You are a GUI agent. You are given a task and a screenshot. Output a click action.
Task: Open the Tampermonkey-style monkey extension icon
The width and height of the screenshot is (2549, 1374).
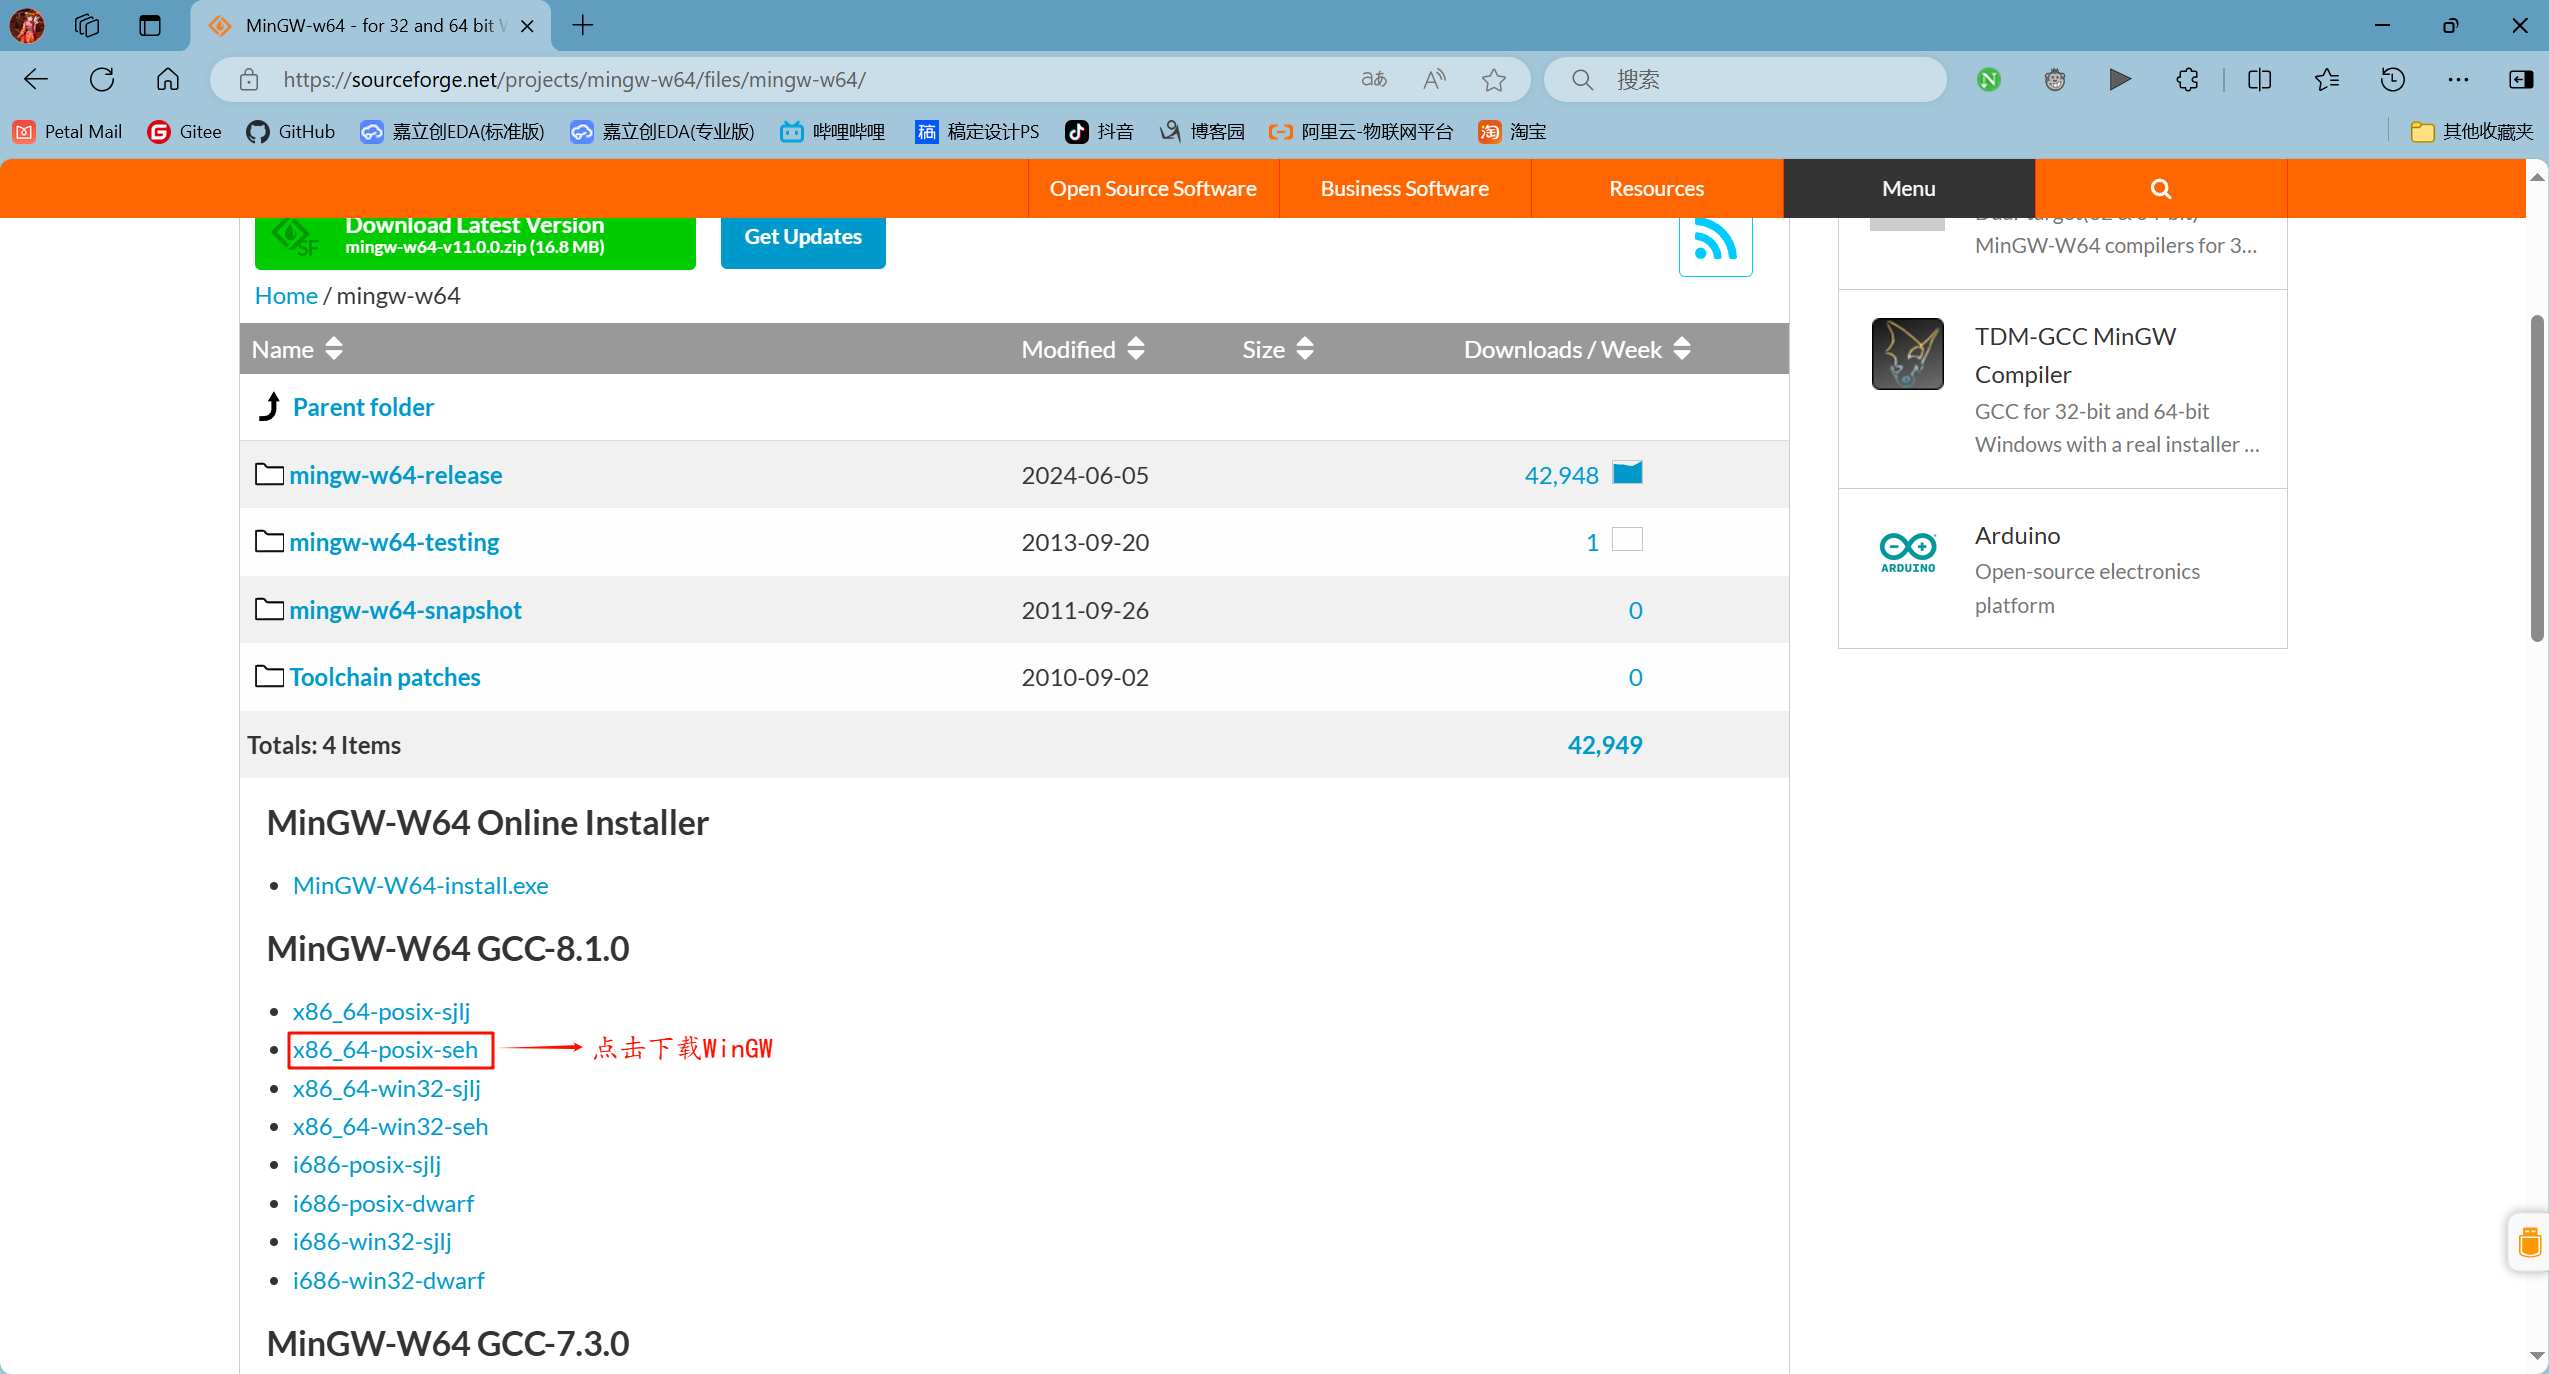click(2055, 79)
